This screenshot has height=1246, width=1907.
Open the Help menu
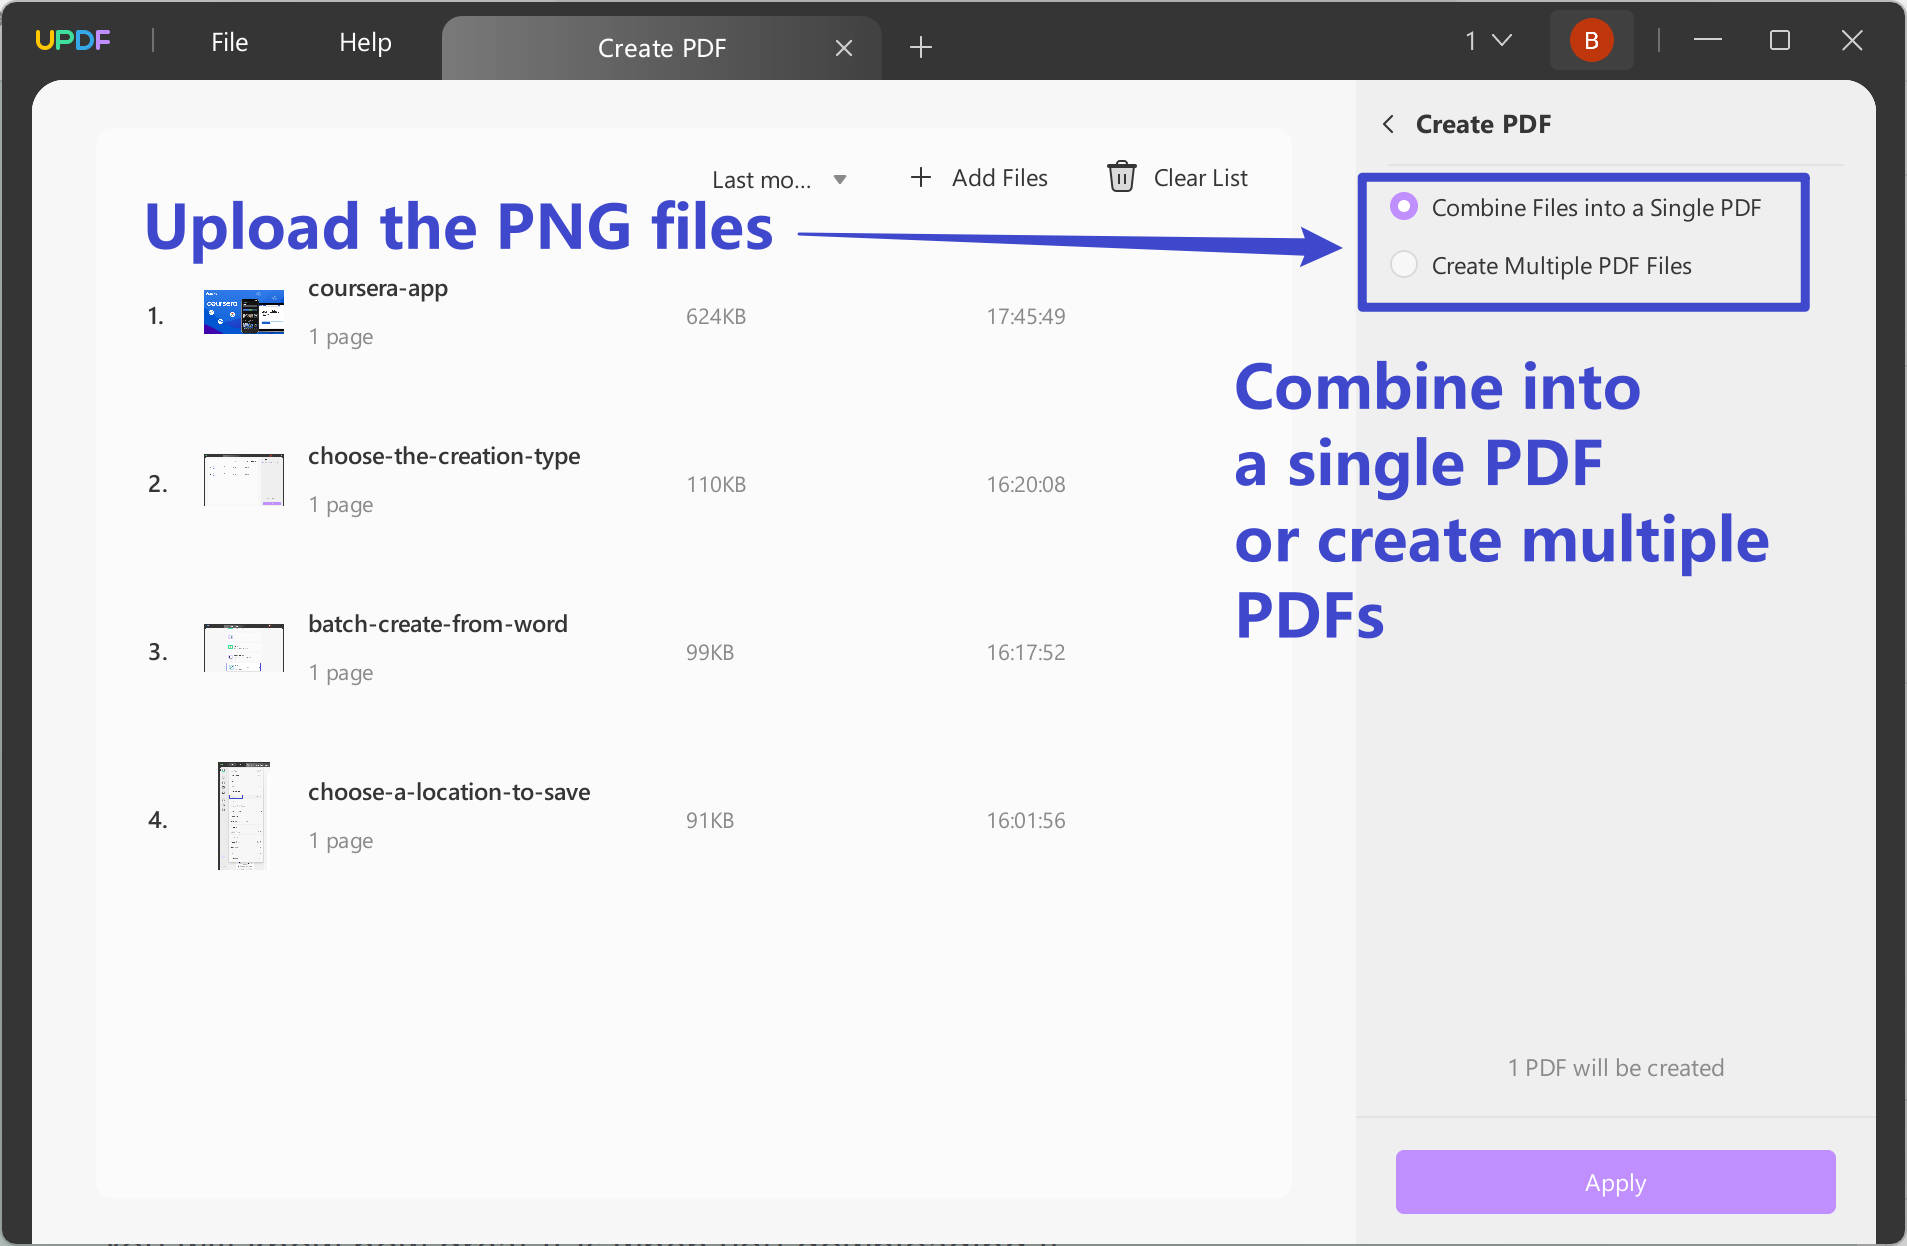[x=365, y=41]
